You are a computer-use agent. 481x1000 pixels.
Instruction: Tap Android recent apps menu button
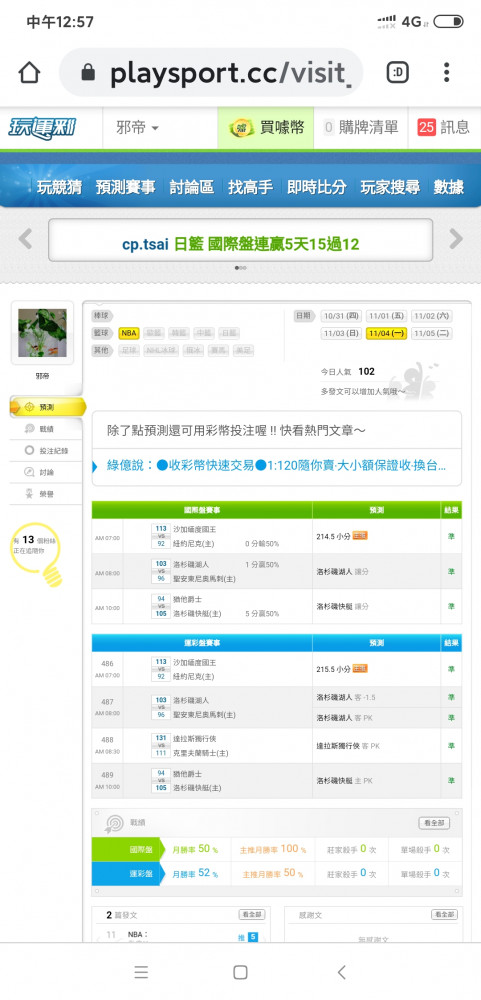click(x=141, y=972)
